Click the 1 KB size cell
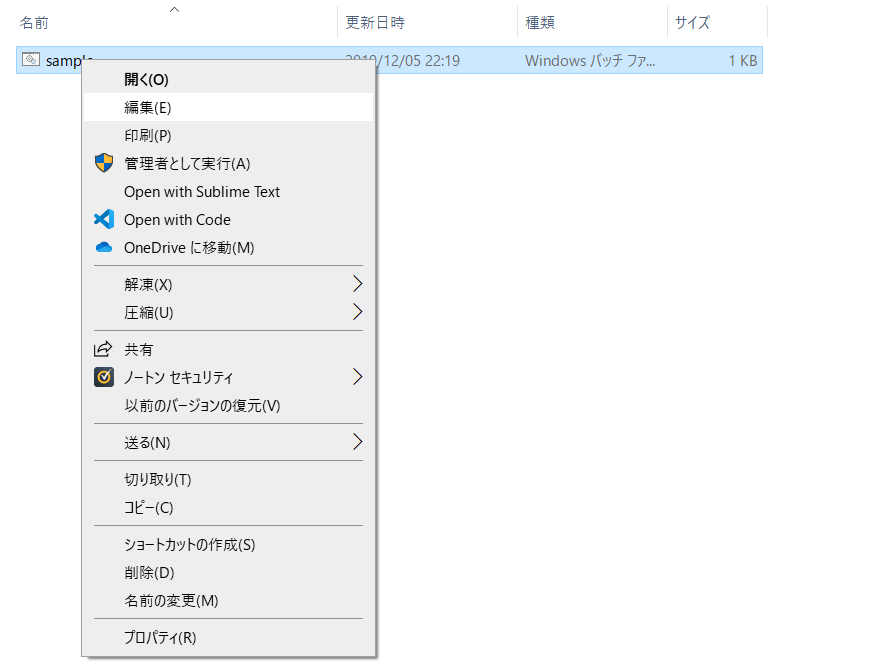Screen dimensions: 874x672 [742, 60]
